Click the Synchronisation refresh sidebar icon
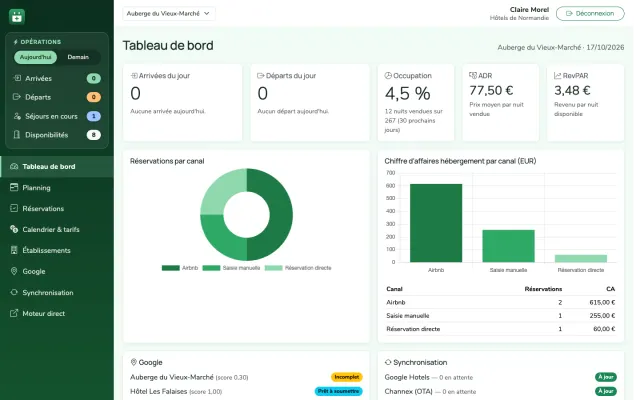The width and height of the screenshot is (640, 400). [x=14, y=292]
